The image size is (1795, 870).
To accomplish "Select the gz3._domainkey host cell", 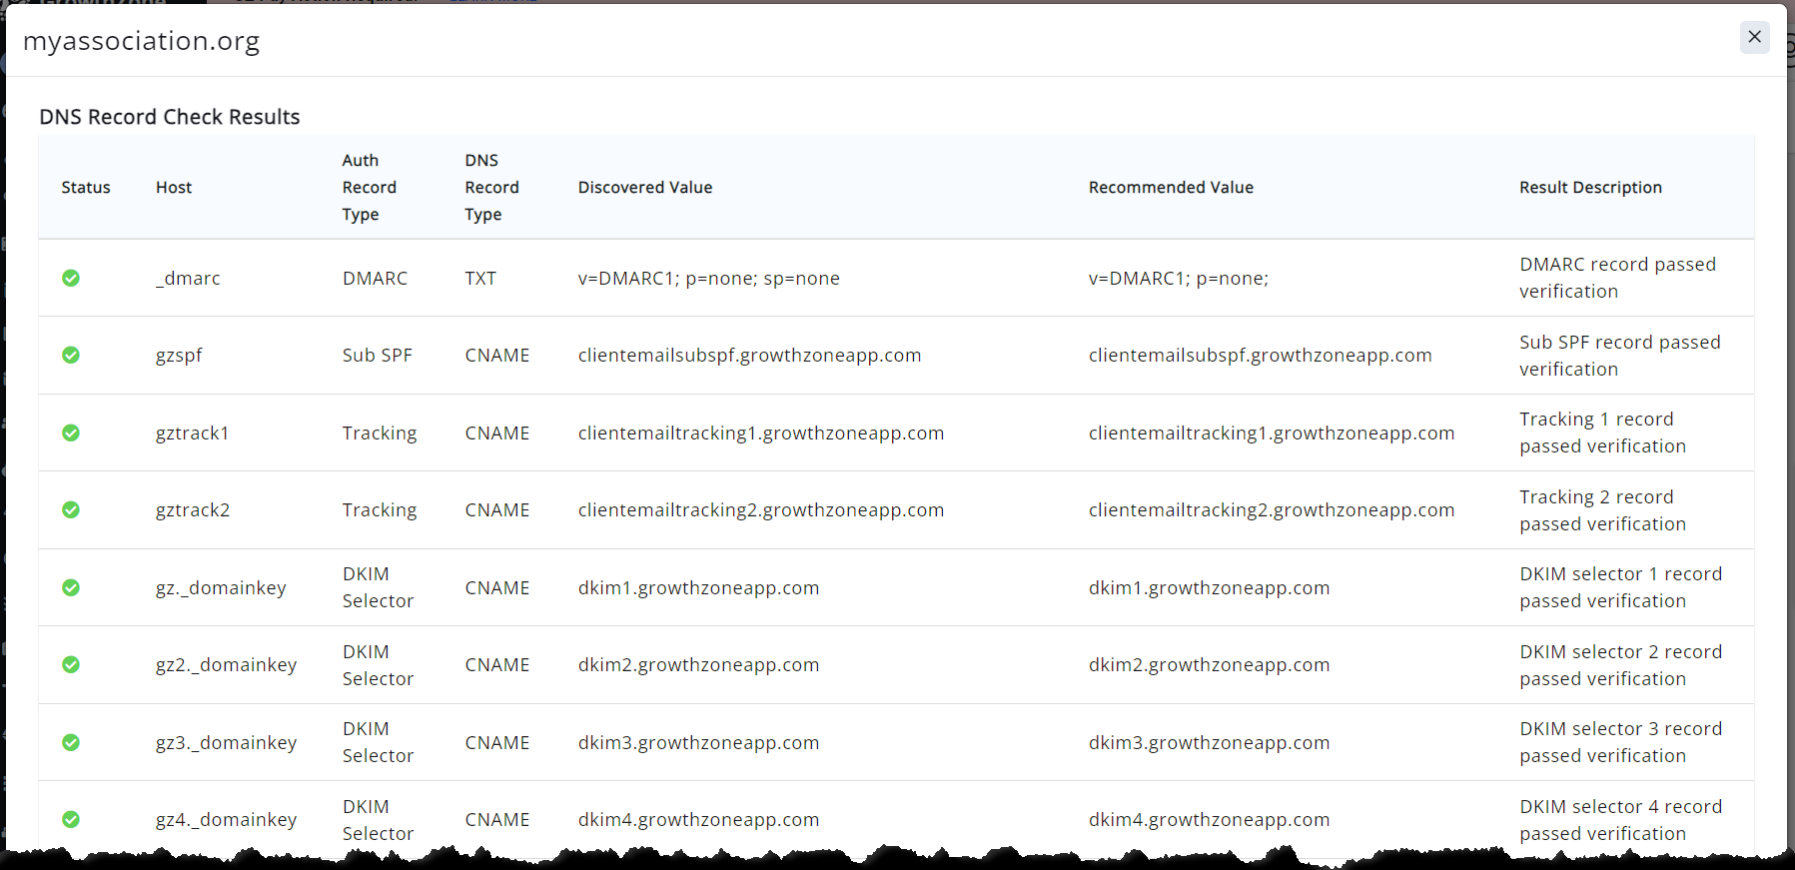I will coord(226,743).
